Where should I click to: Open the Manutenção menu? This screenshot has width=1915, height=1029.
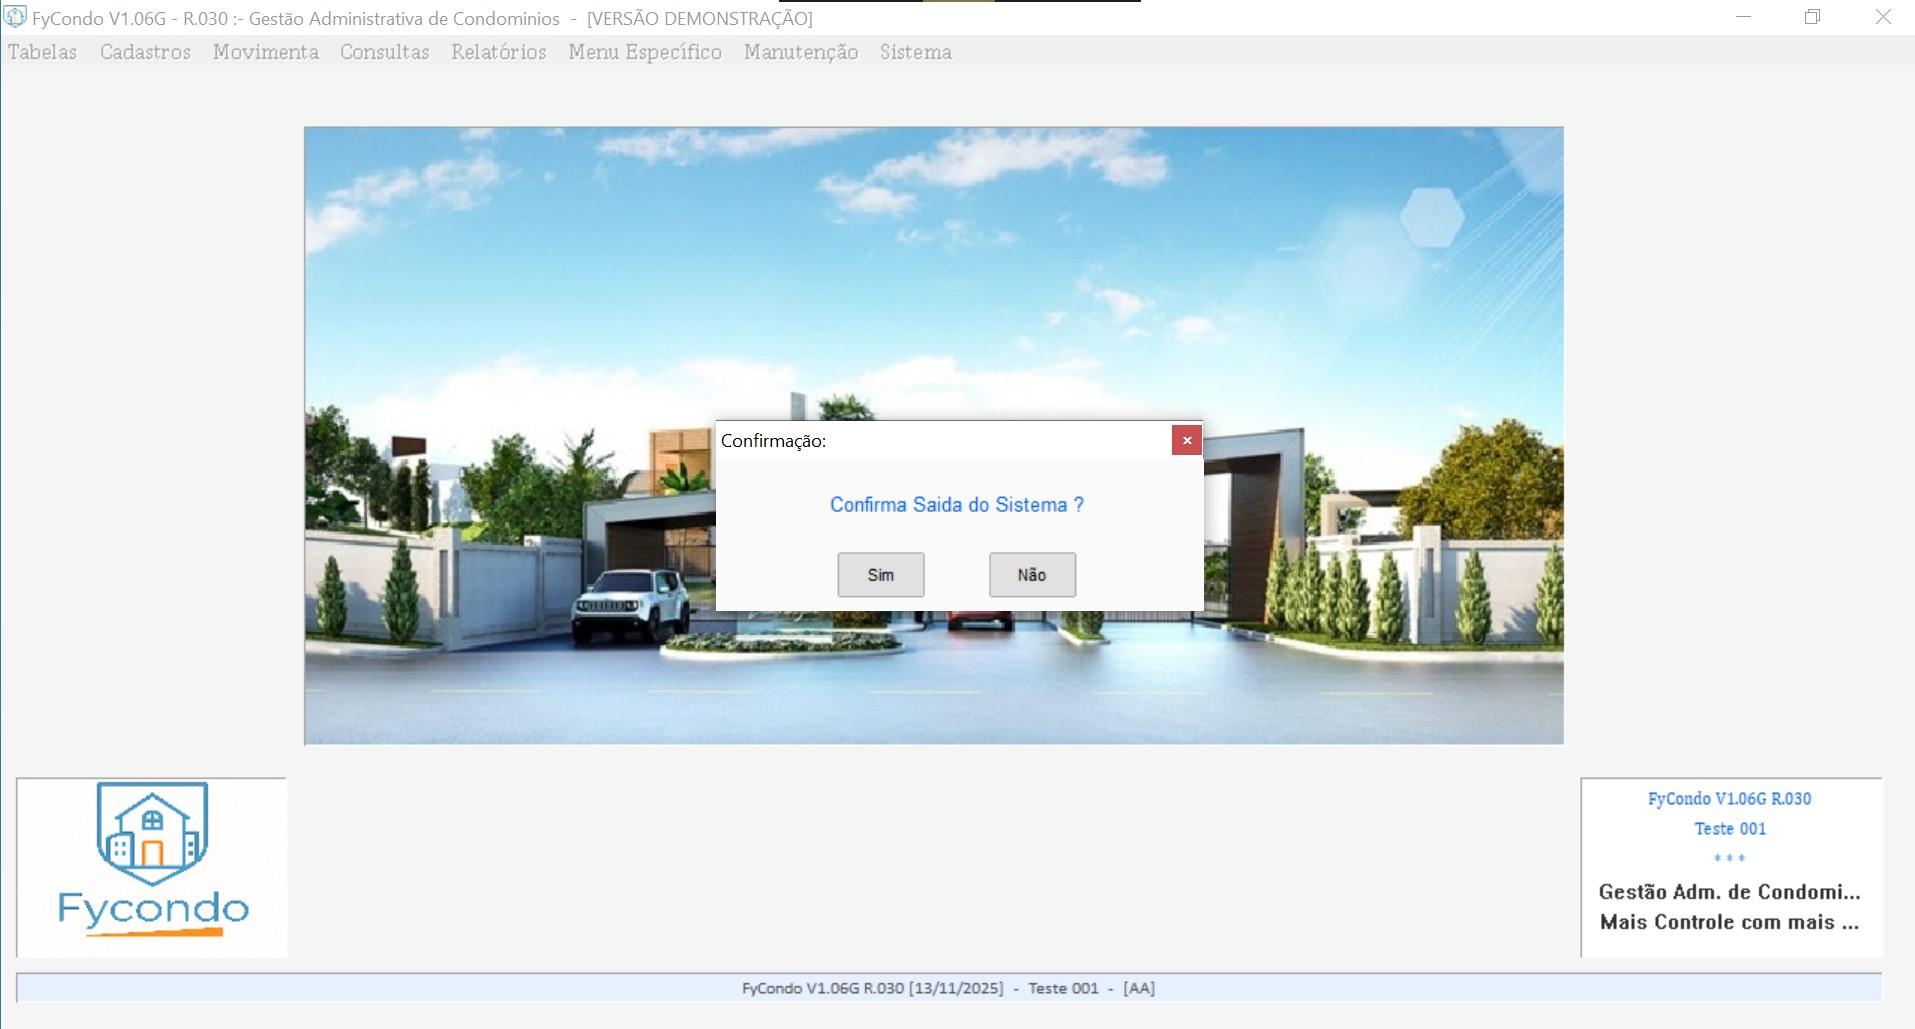pyautogui.click(x=800, y=52)
